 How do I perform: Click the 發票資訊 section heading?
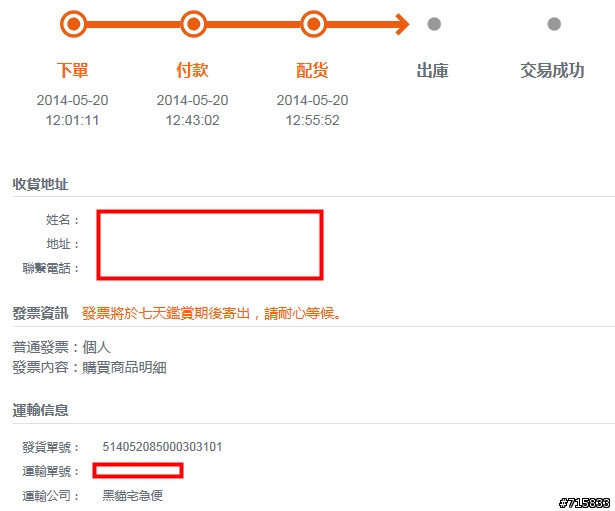tap(40, 313)
